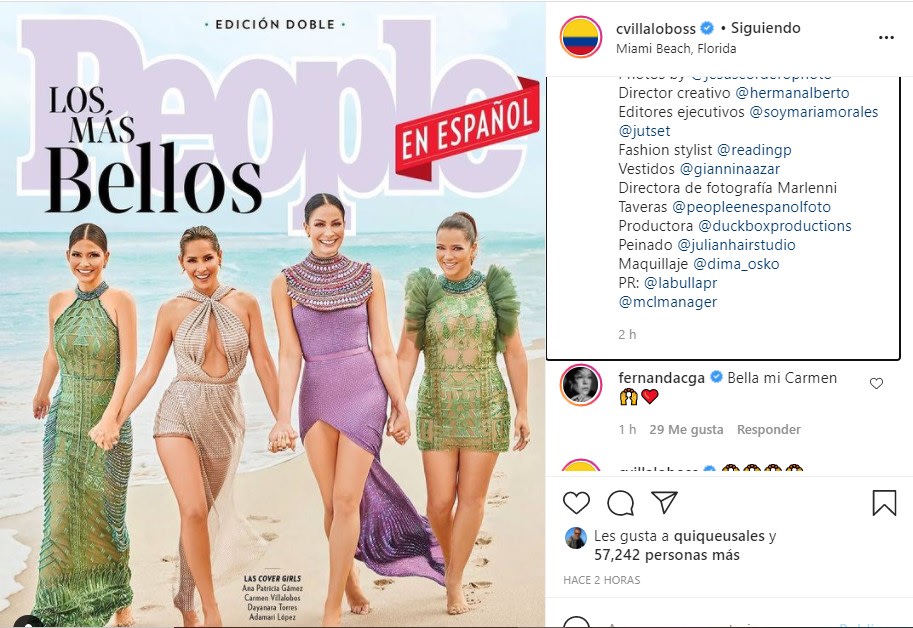Open the comment bubble icon

coord(620,503)
